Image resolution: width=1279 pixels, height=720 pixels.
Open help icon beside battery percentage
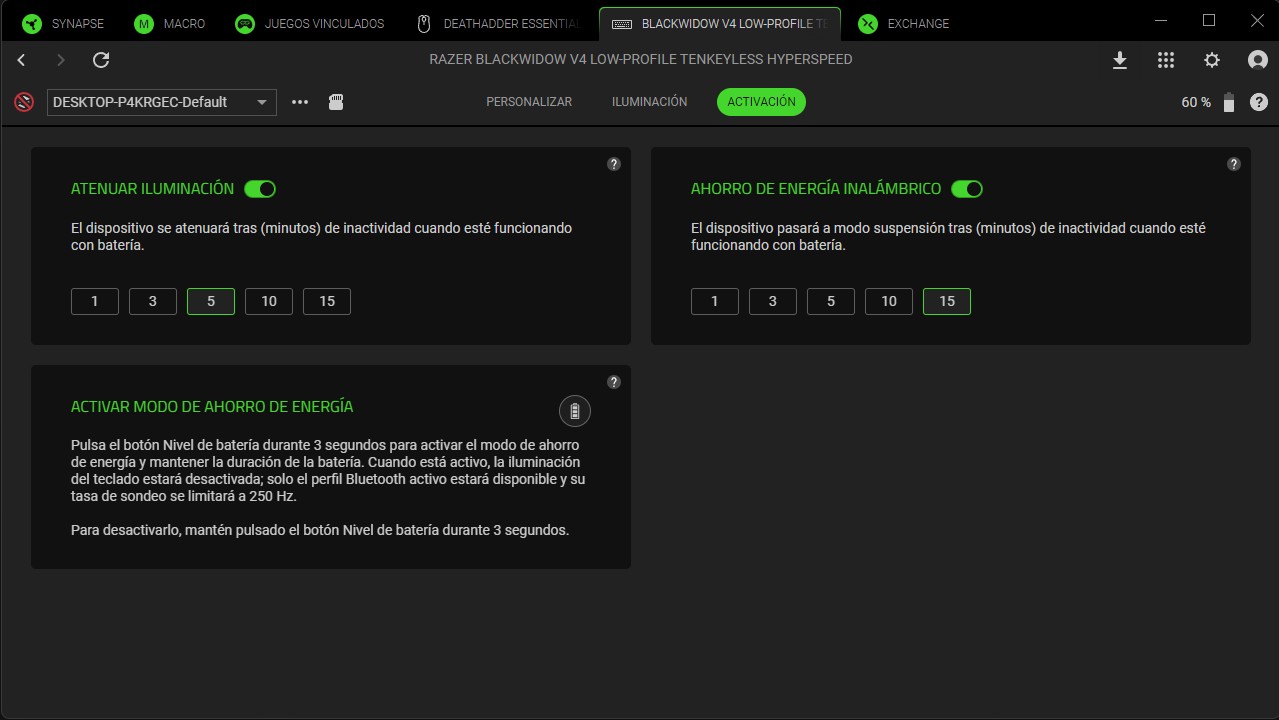click(1259, 102)
